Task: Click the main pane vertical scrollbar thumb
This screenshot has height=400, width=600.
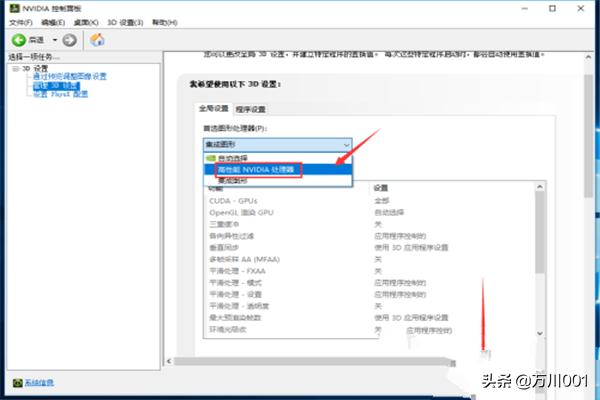Action: pyautogui.click(x=589, y=136)
